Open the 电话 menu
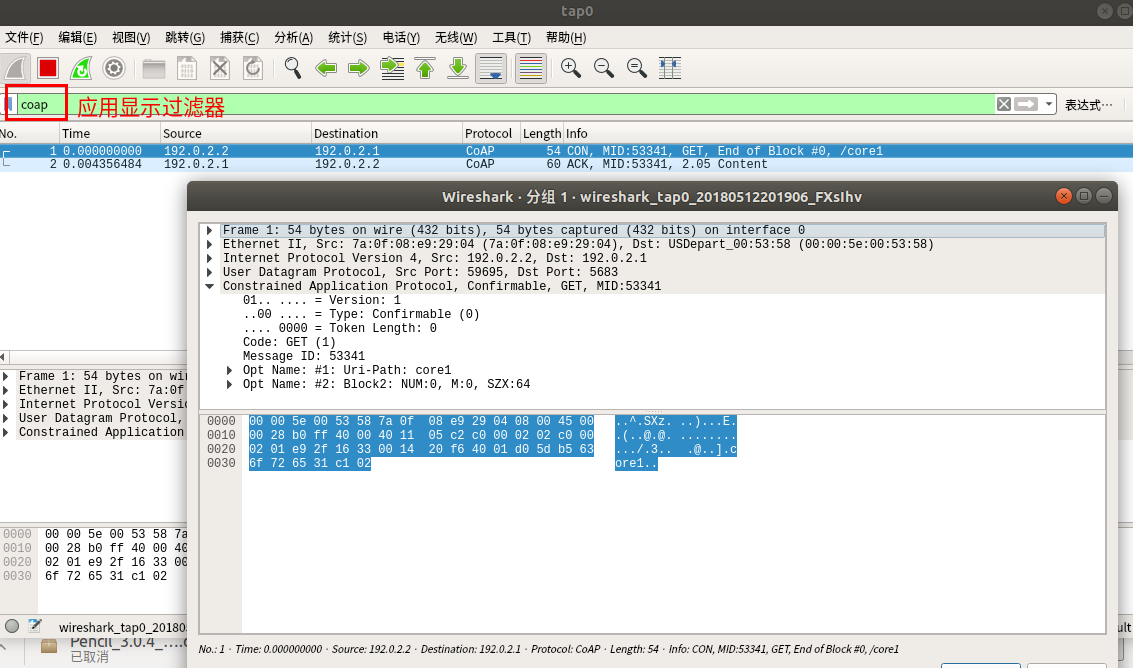This screenshot has width=1133, height=668. click(401, 38)
